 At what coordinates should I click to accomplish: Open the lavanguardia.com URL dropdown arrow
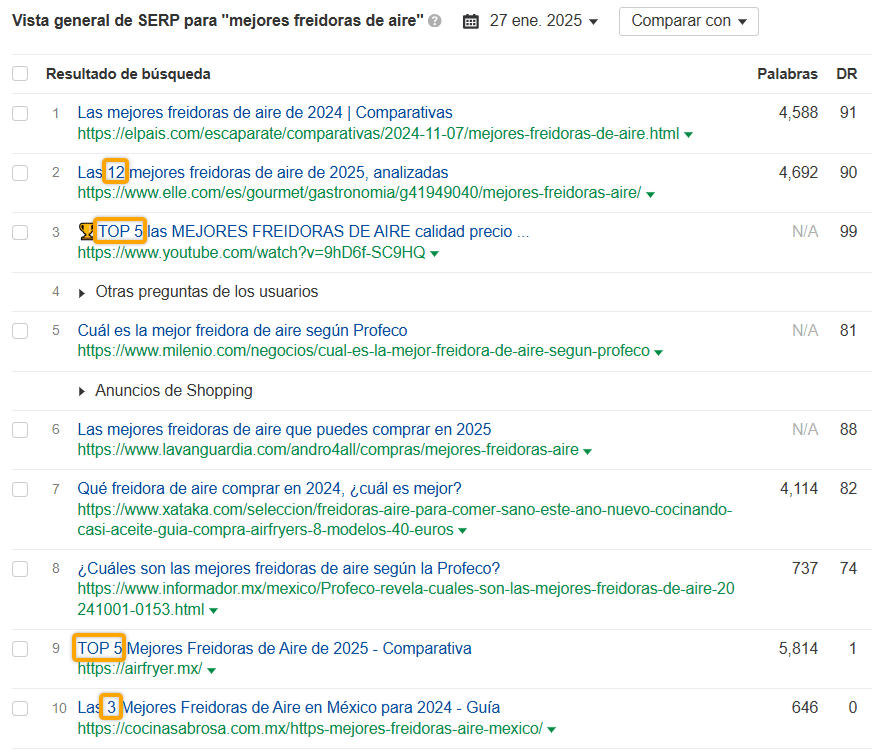587,451
